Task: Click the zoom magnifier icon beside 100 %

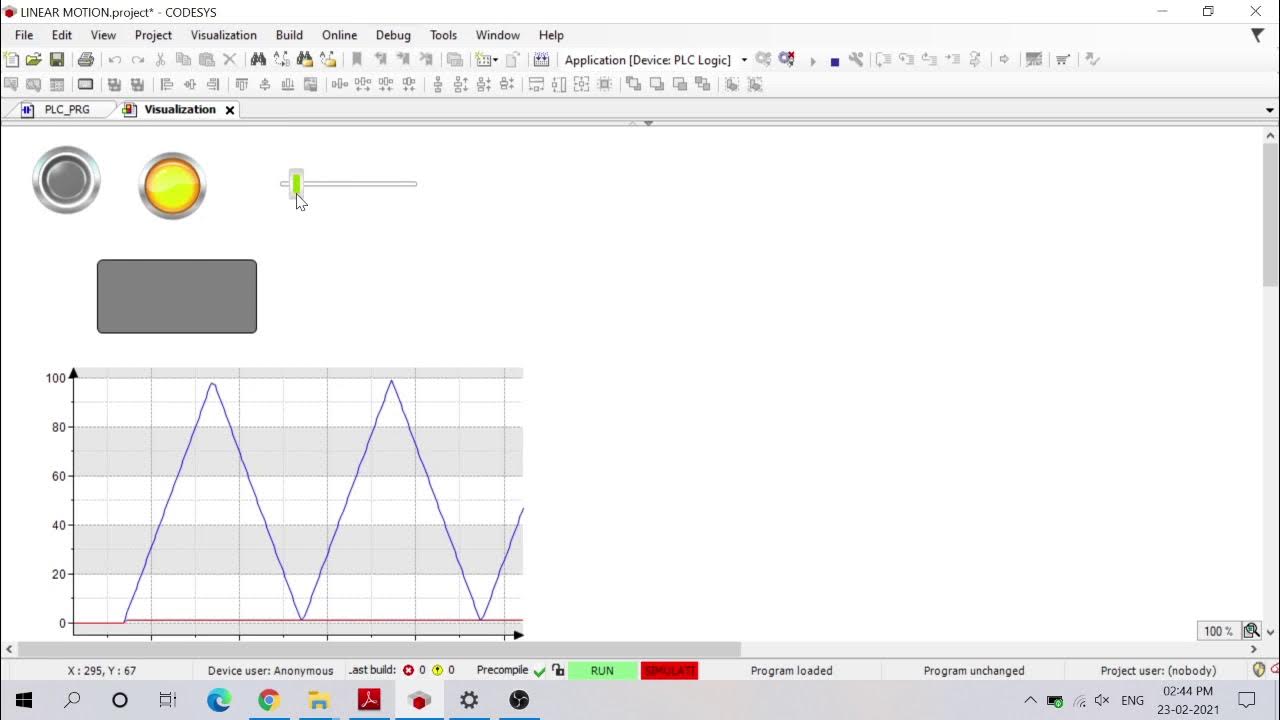Action: pyautogui.click(x=1251, y=631)
